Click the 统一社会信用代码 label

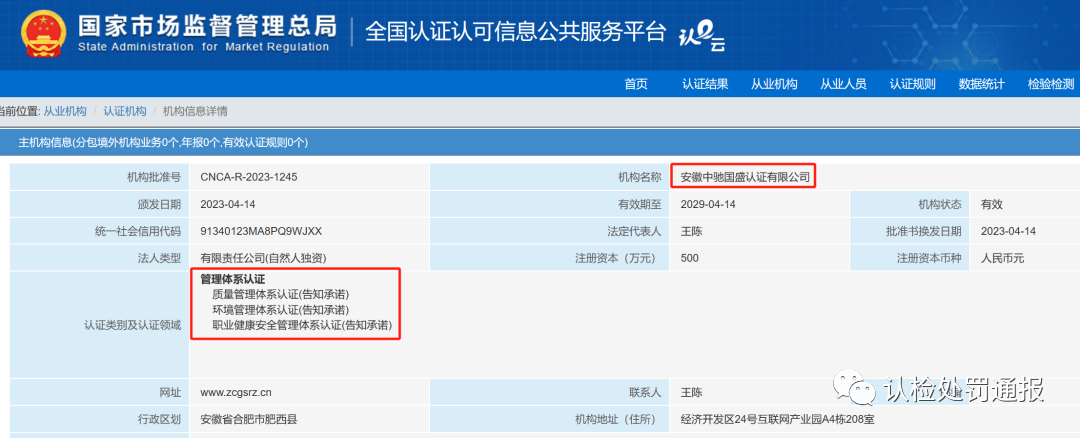138,231
